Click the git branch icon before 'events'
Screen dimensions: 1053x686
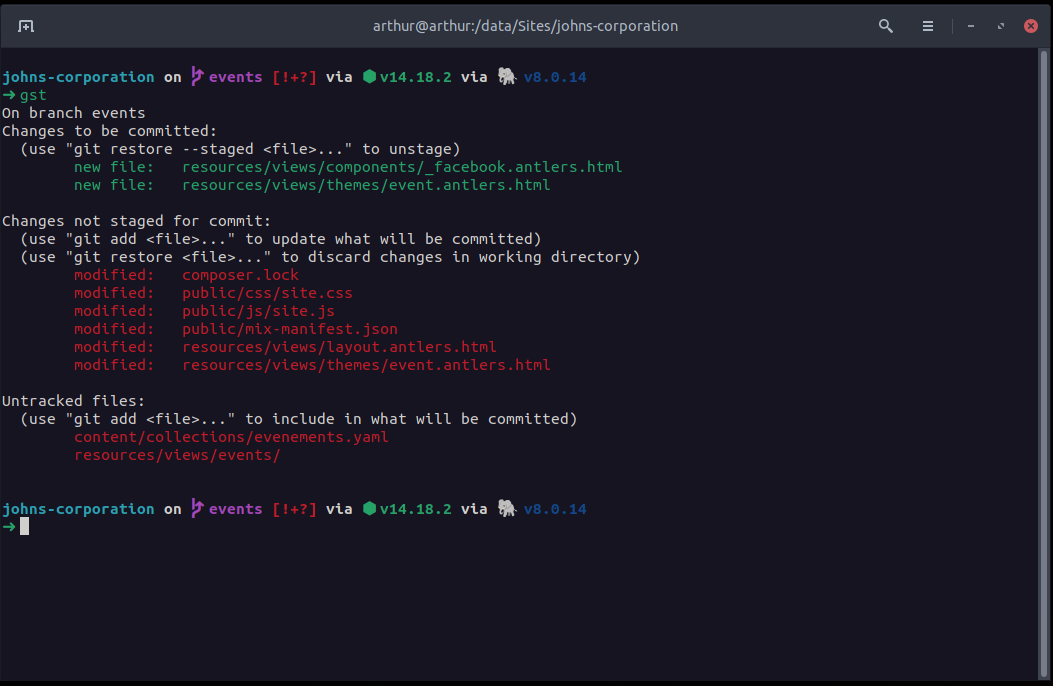click(x=197, y=76)
